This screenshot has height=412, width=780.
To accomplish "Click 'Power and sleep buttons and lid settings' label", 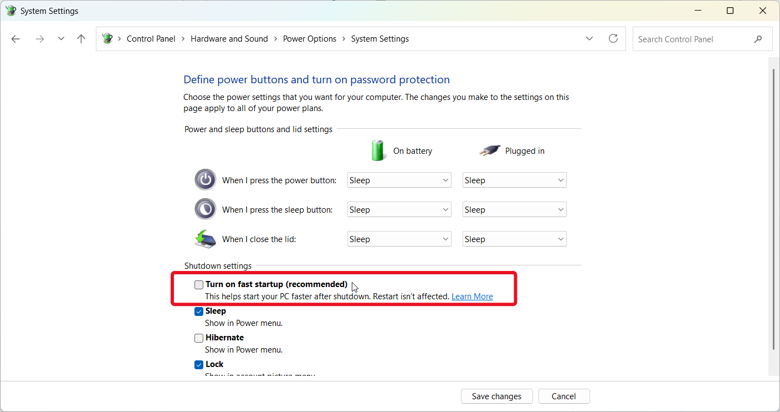I will (258, 129).
